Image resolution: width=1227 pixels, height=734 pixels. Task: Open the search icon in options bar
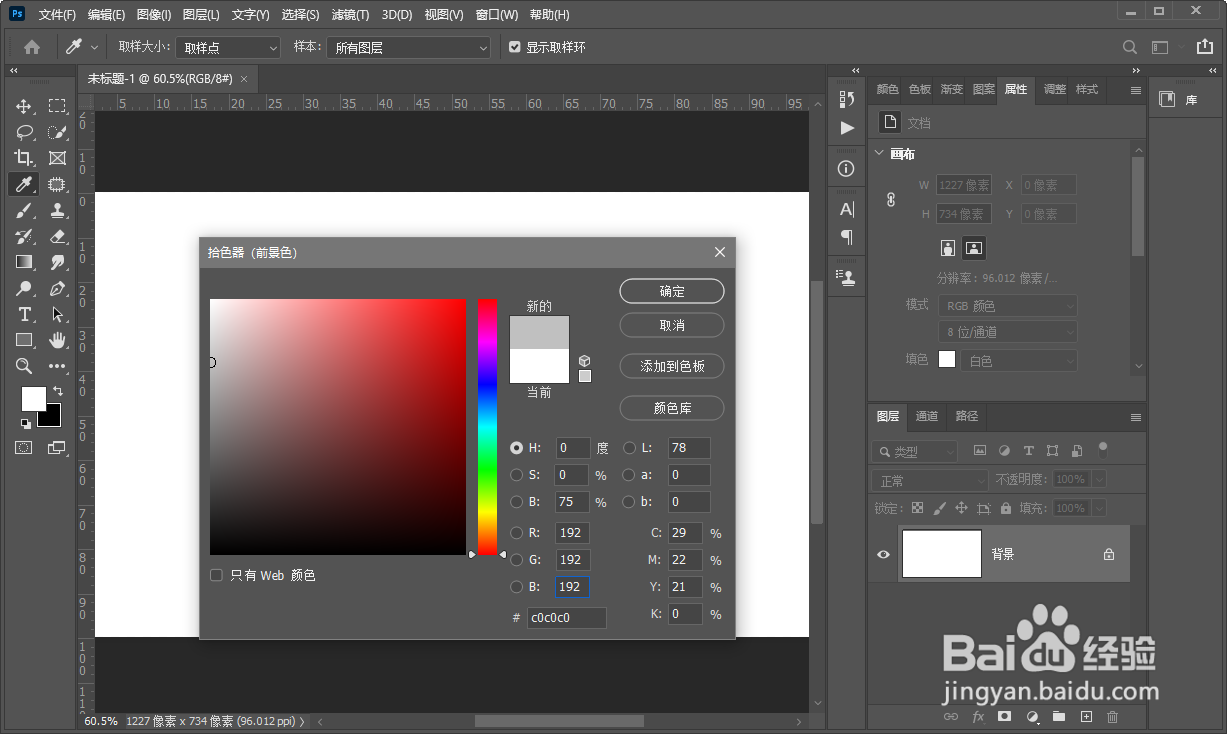1129,47
